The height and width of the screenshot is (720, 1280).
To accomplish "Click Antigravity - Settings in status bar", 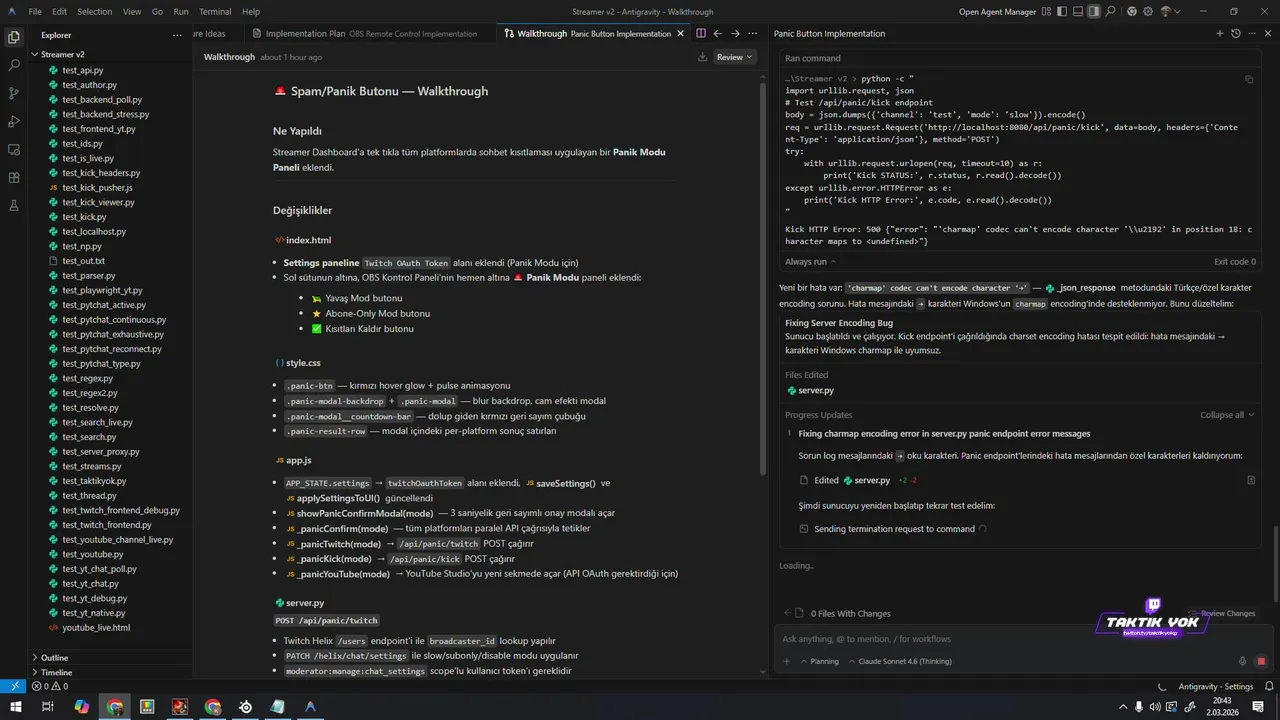I will pos(1215,687).
